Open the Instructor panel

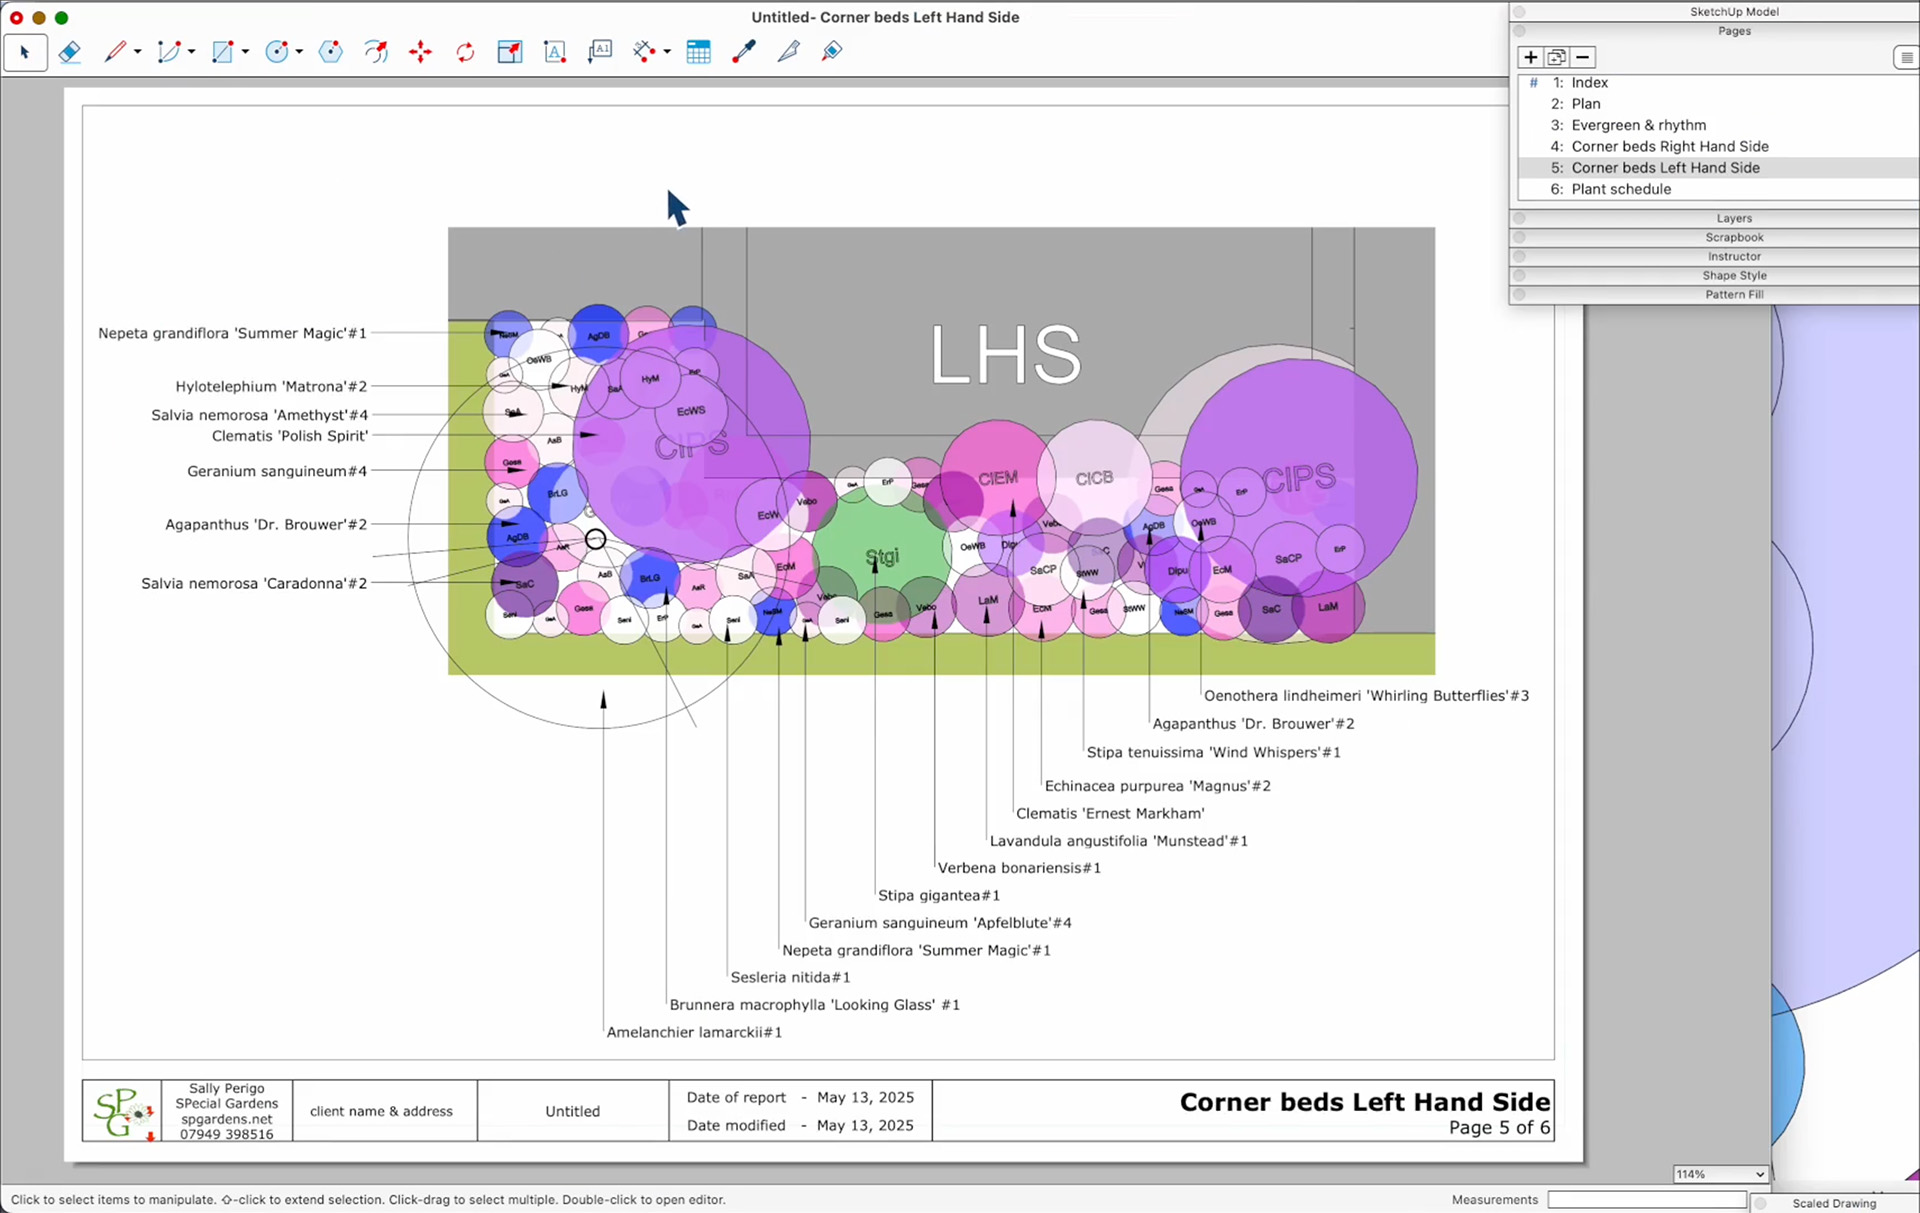(x=1734, y=256)
